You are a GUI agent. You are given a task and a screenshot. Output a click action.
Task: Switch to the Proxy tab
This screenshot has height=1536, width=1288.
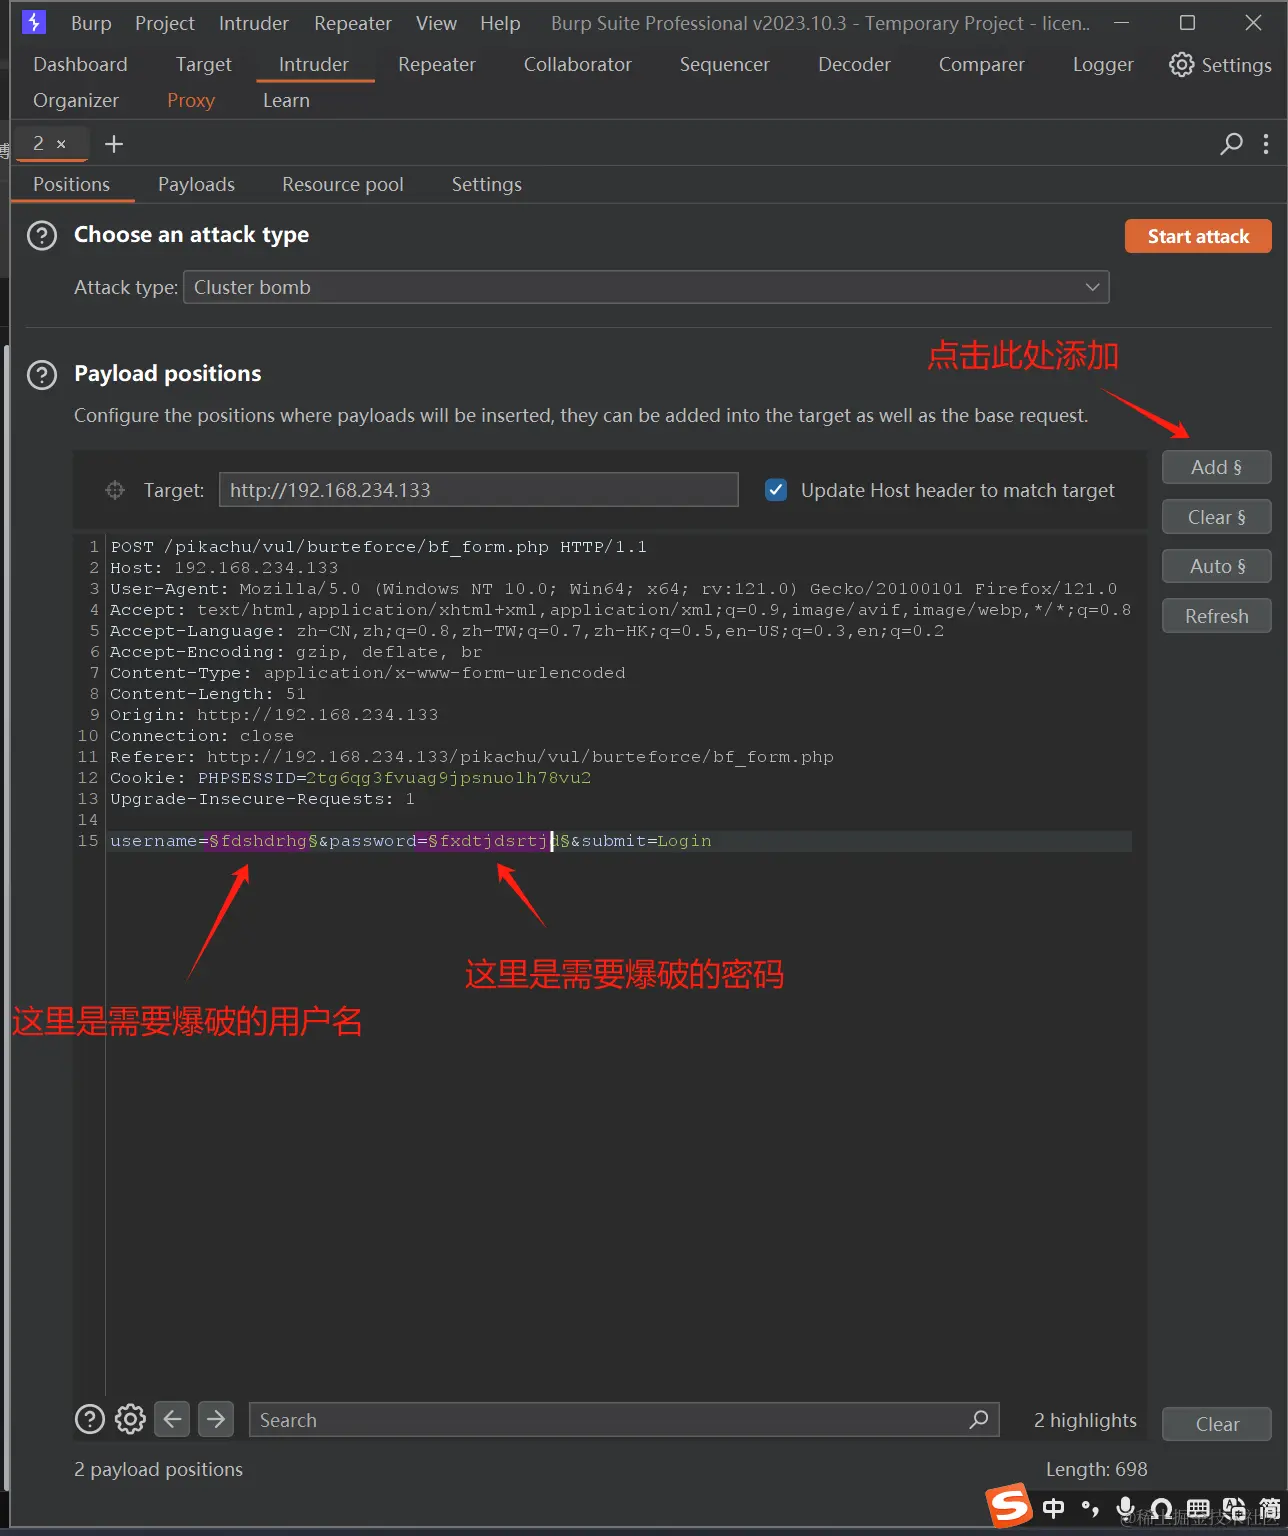pyautogui.click(x=191, y=101)
